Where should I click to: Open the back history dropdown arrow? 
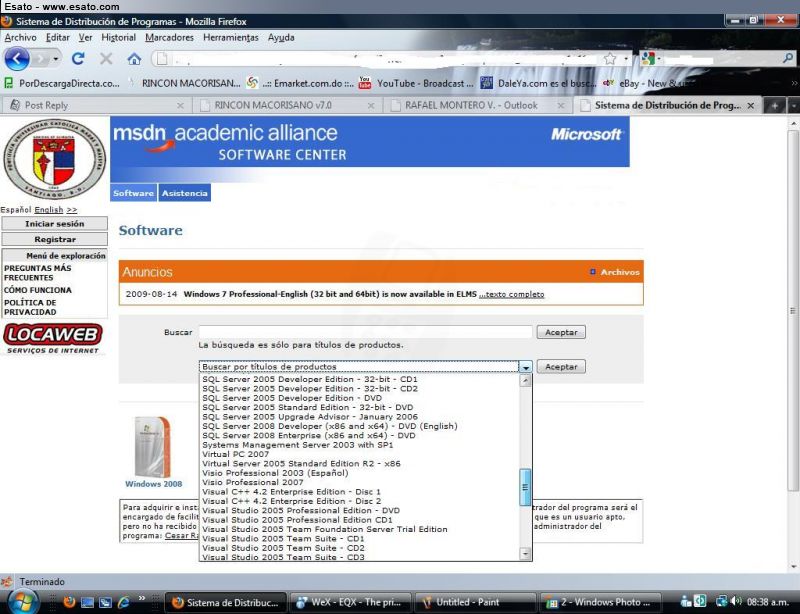[x=56, y=59]
